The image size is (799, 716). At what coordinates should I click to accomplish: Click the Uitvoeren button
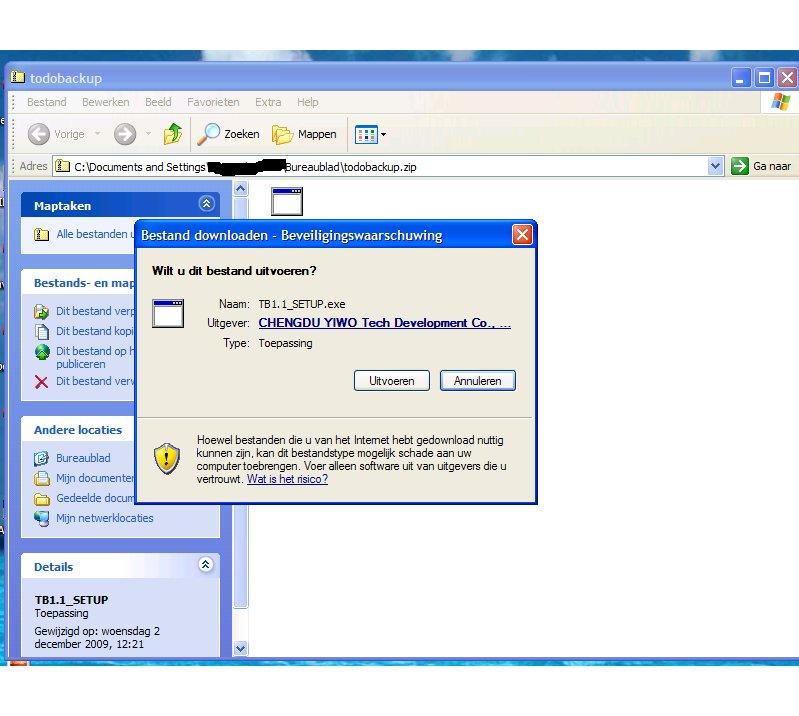[391, 381]
